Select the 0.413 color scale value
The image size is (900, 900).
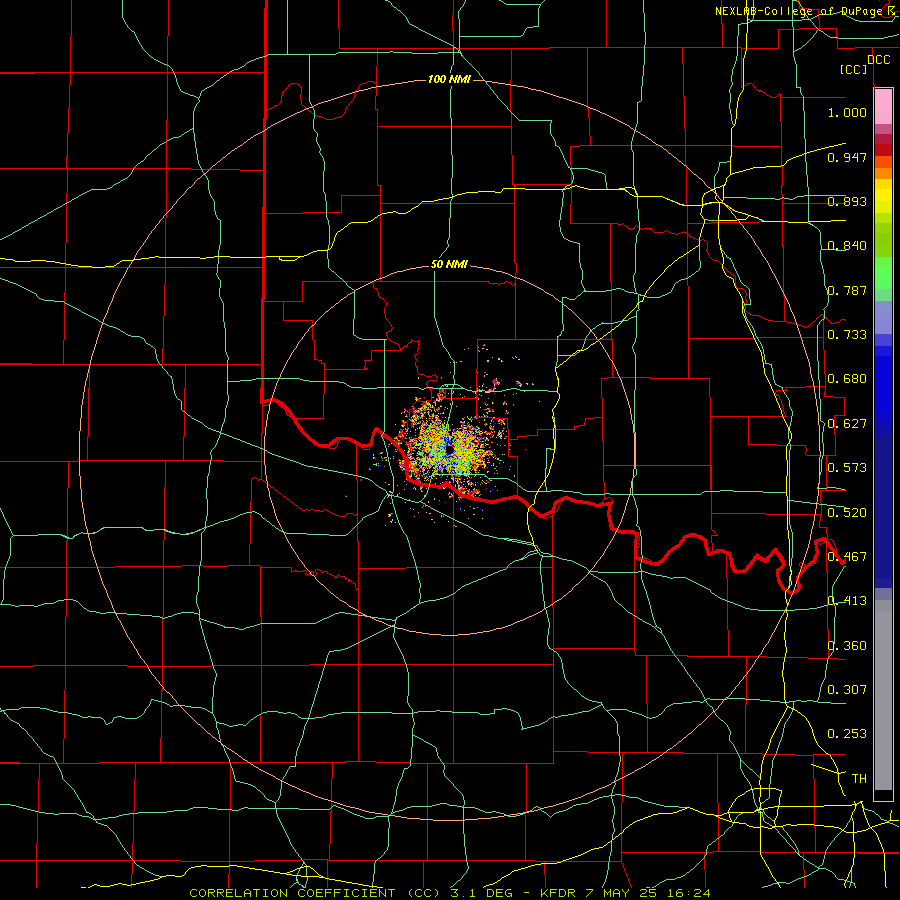pos(847,601)
